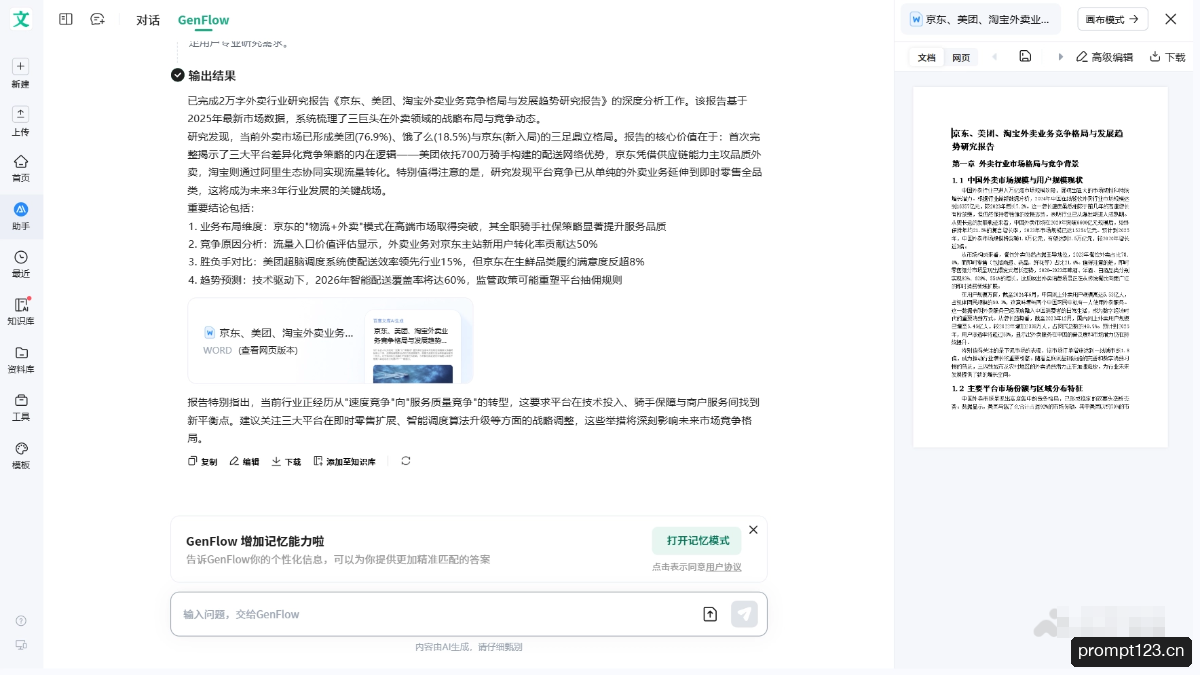Open the WORD file card thumbnail image

(411, 347)
